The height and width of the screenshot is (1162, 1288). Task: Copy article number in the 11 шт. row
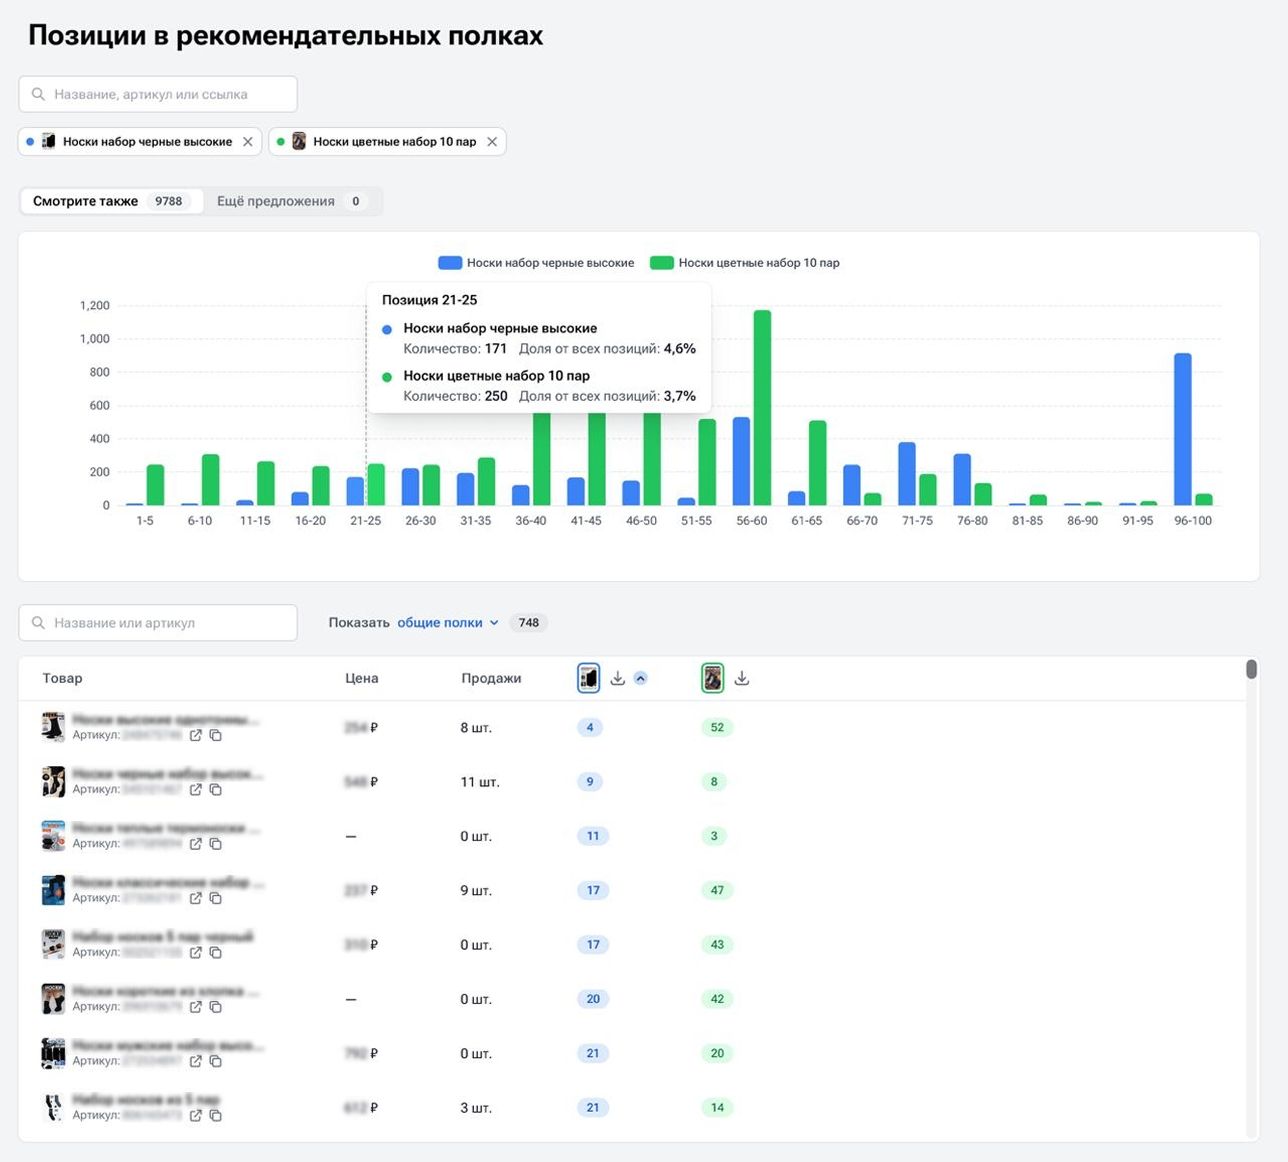[215, 789]
